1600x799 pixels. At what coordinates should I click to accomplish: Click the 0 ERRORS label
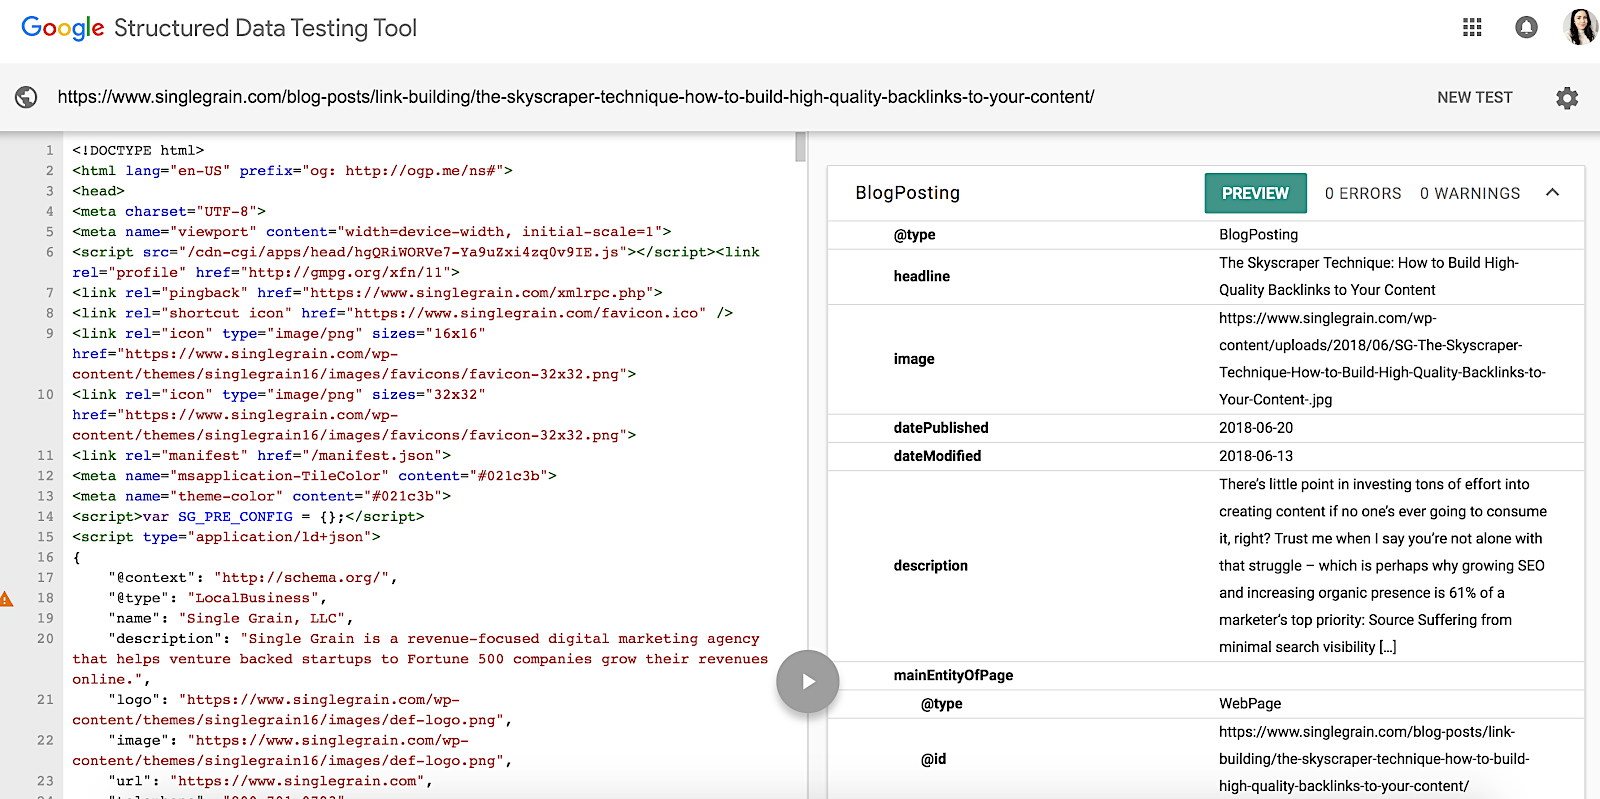point(1363,194)
